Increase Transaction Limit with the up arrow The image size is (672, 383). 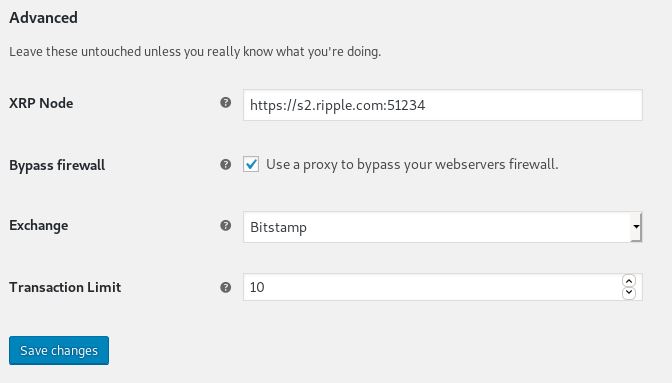tap(629, 281)
